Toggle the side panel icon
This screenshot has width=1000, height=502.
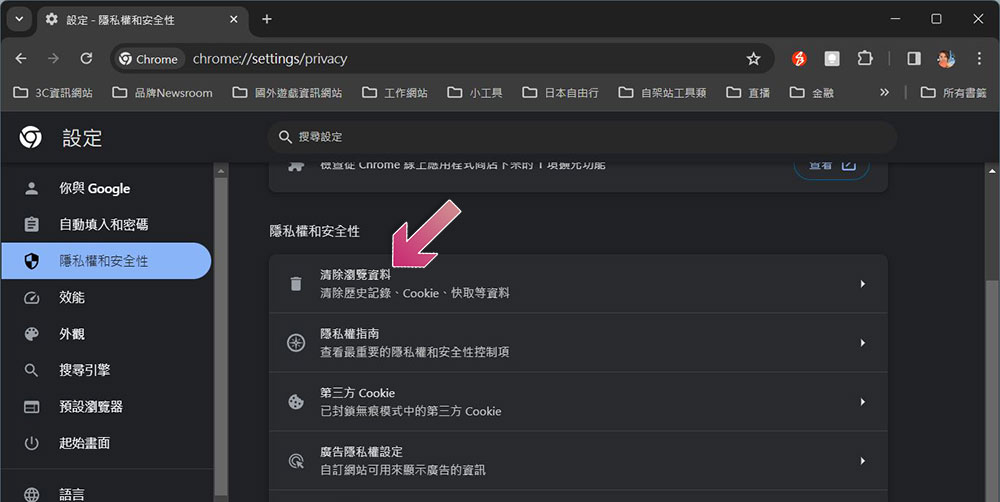[914, 59]
